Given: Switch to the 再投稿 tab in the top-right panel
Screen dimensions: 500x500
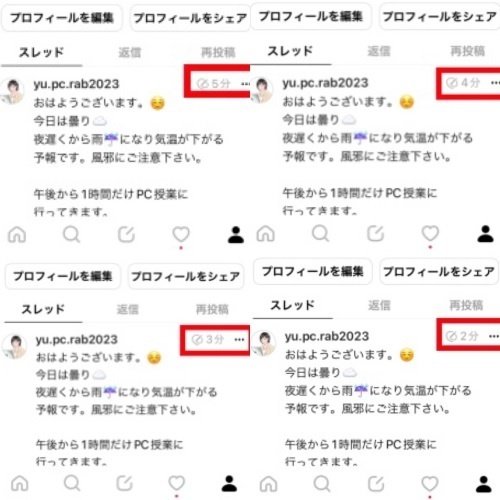Looking at the screenshot, I should pos(467,51).
